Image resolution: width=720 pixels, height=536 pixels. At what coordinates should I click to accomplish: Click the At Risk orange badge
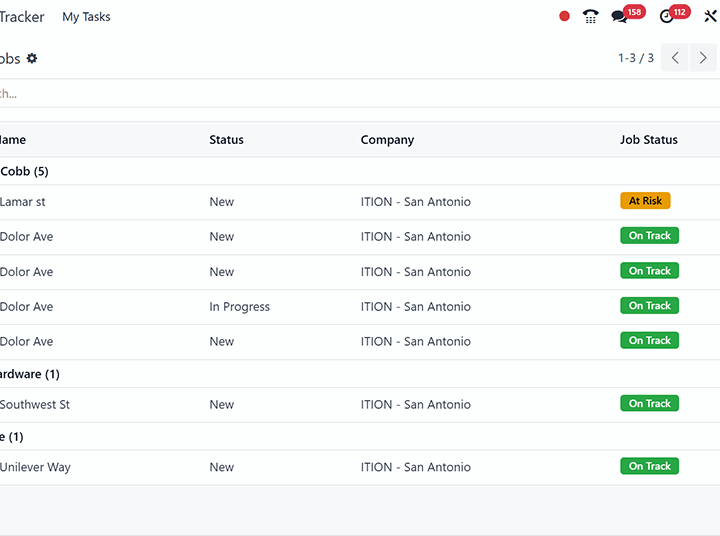[645, 201]
